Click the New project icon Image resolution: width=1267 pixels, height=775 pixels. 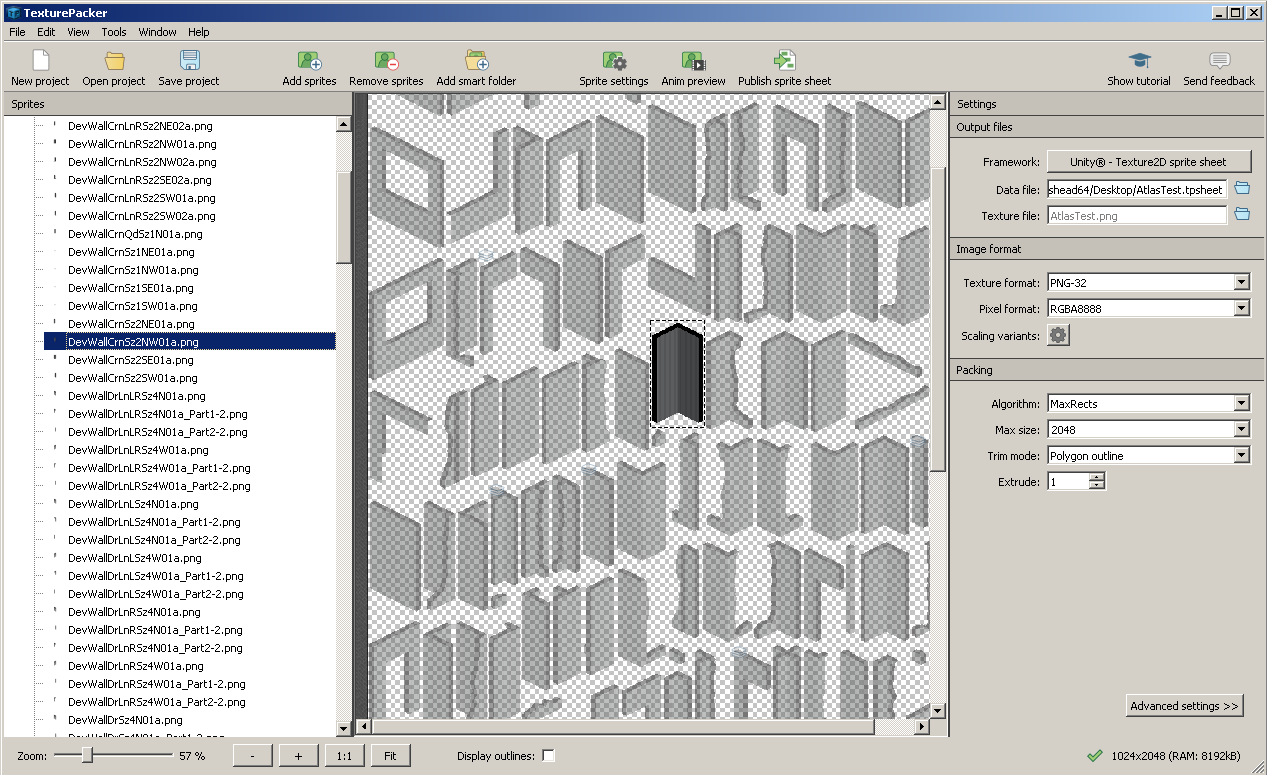click(40, 62)
